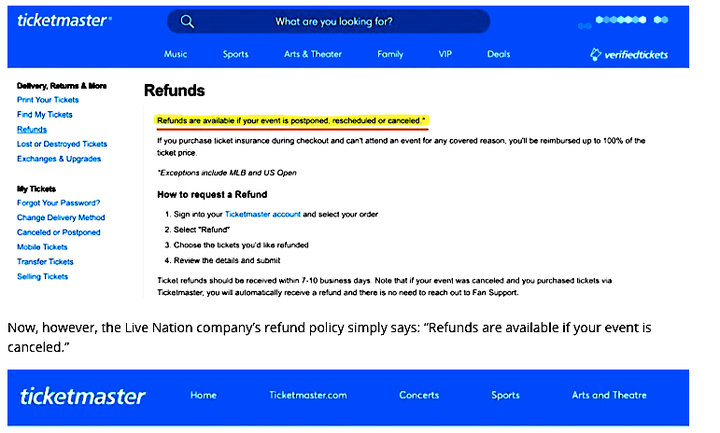Click "Delivery, Returns & More" sidebar heading
720x433 pixels.
coord(62,85)
